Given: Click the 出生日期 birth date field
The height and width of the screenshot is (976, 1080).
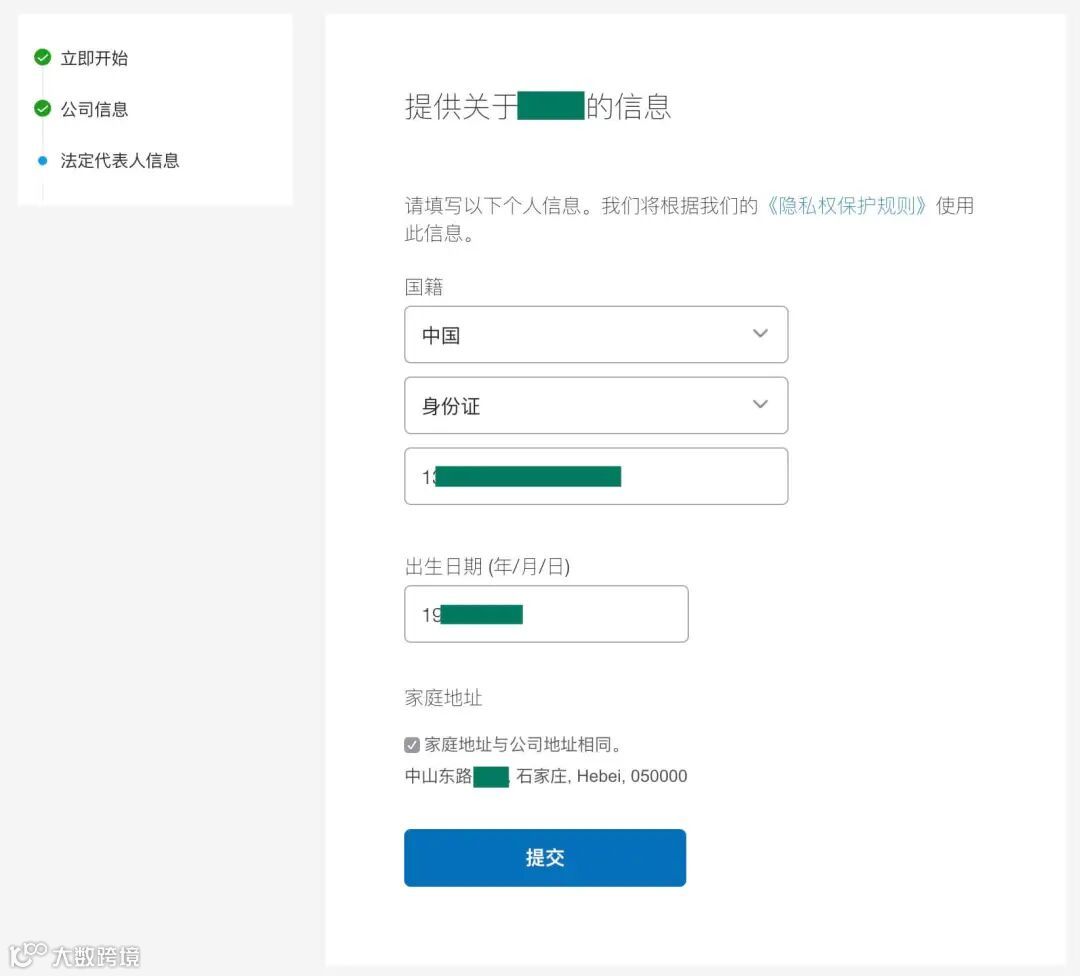Looking at the screenshot, I should pyautogui.click(x=546, y=615).
